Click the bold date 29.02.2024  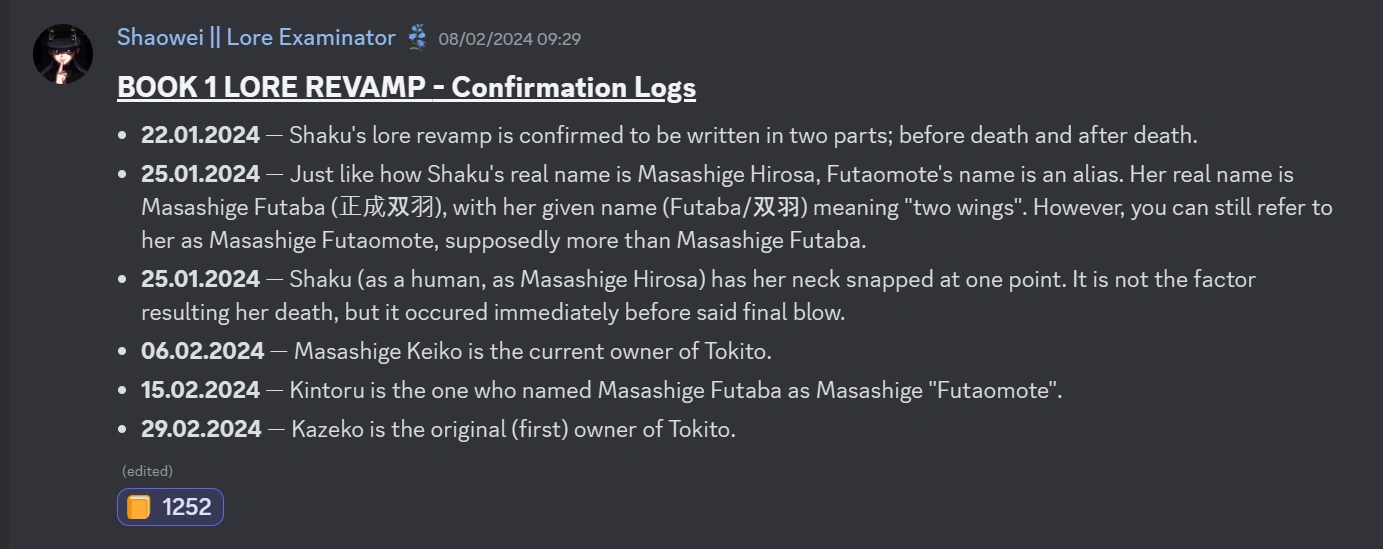tap(201, 430)
